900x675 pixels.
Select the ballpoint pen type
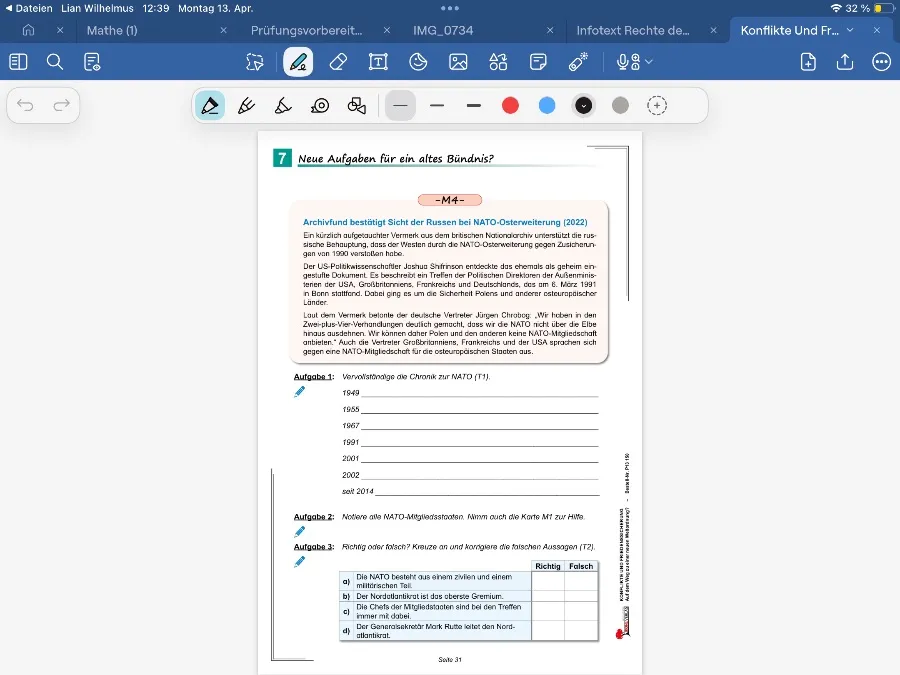(210, 106)
